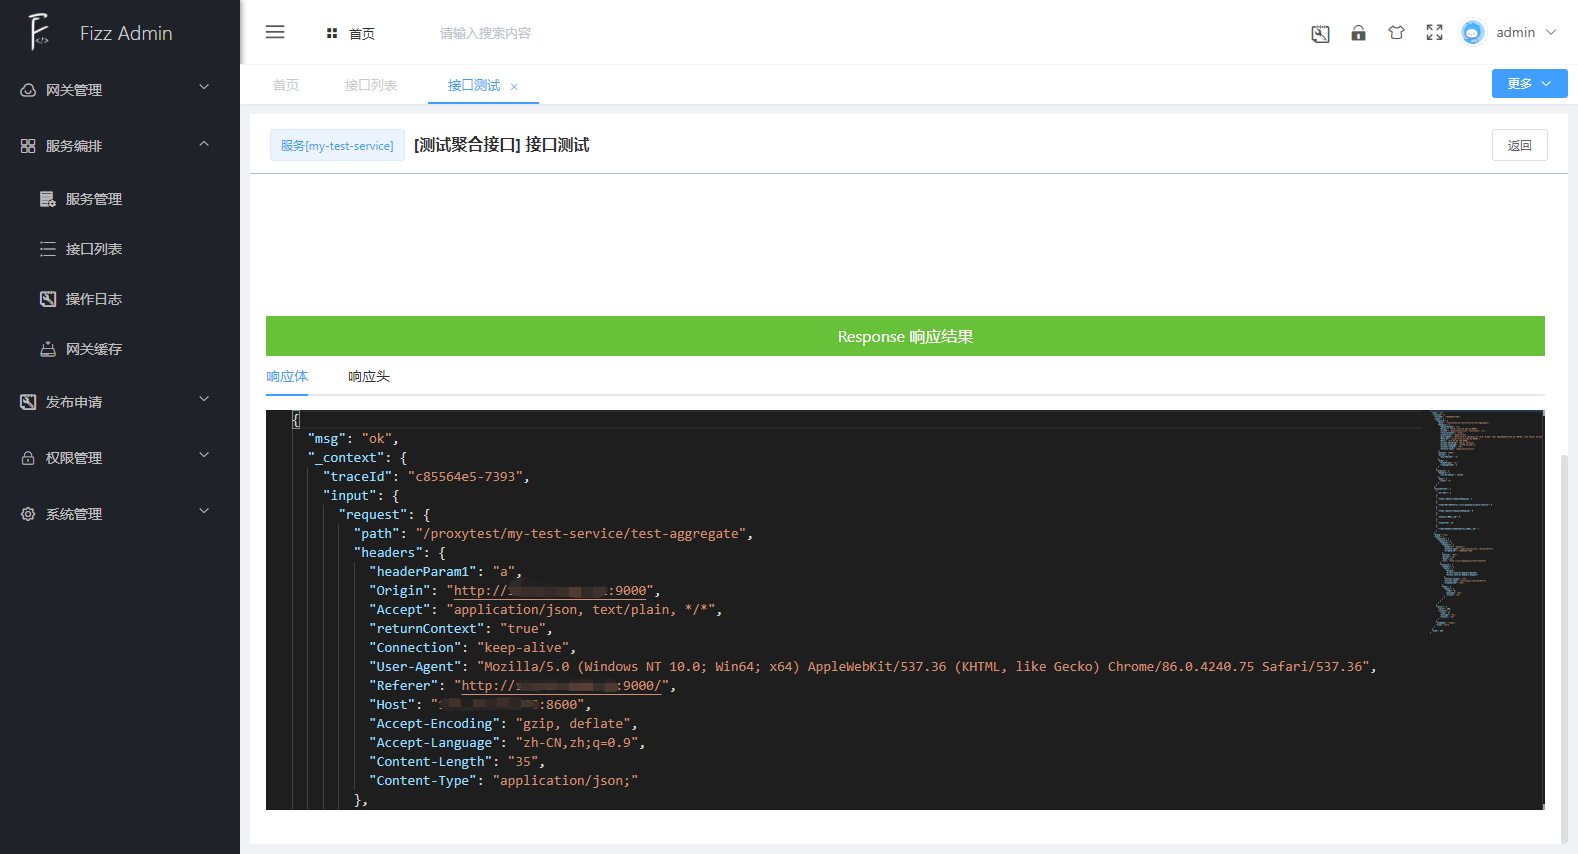This screenshot has width=1578, height=854.
Task: Click the 服务[my-test-service] tag
Action: [x=337, y=145]
